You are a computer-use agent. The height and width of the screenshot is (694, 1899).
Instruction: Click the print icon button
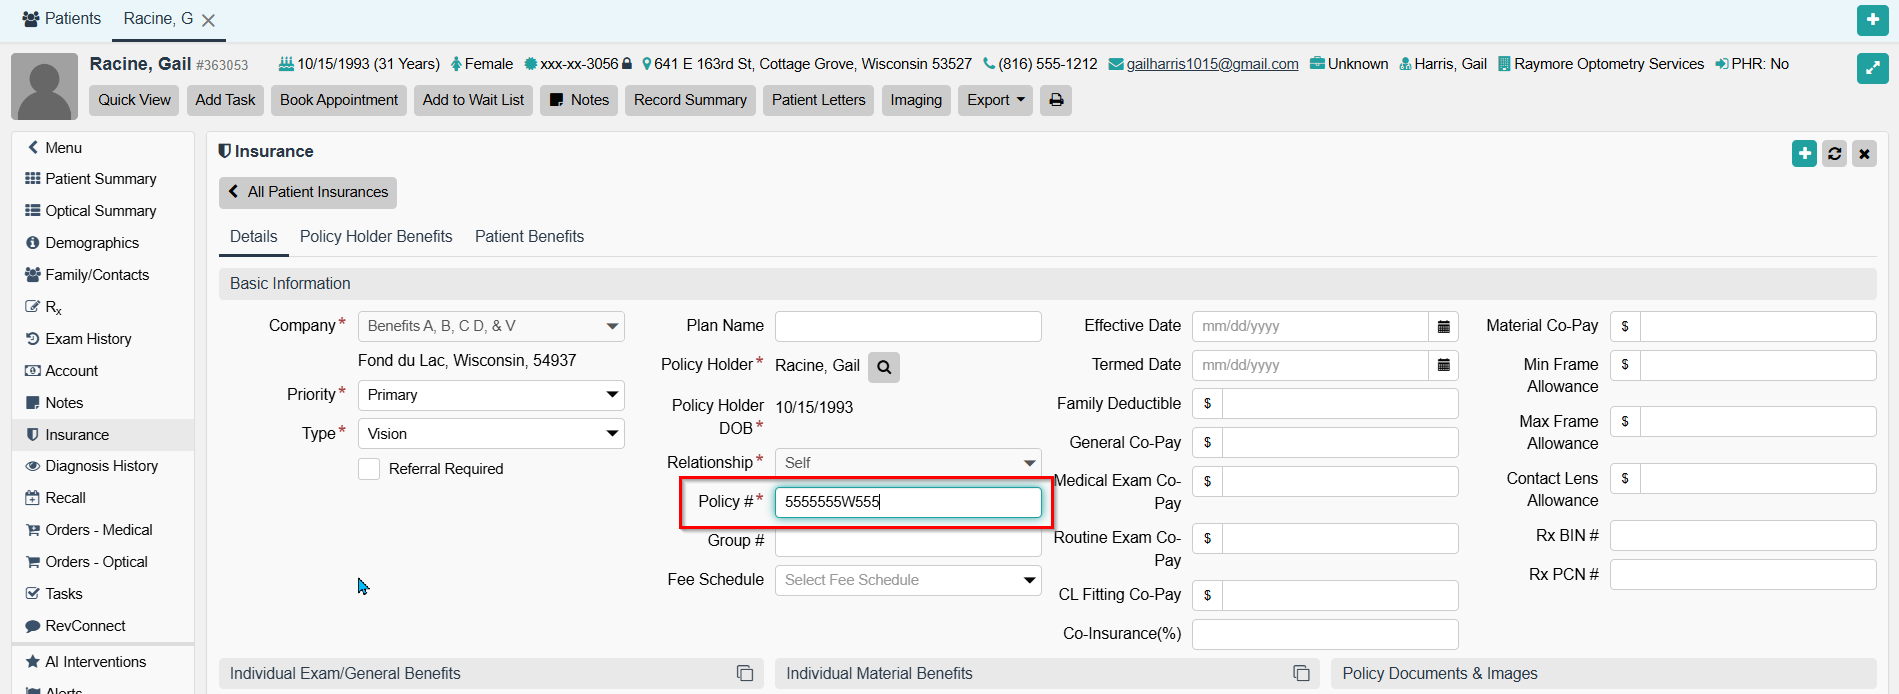[1056, 100]
